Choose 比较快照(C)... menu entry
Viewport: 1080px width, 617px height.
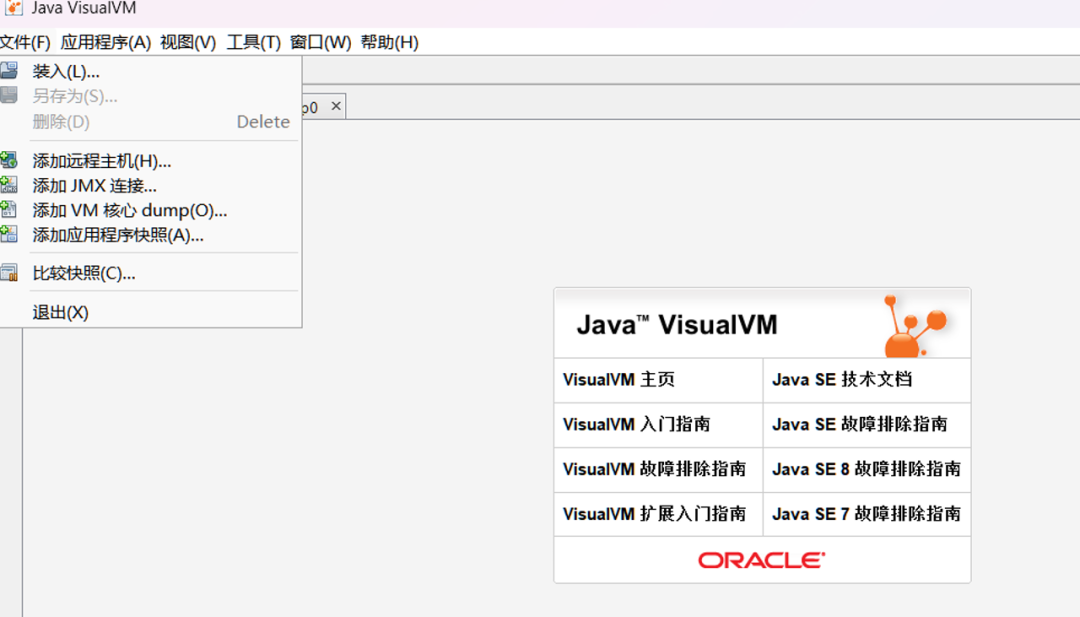point(150,273)
